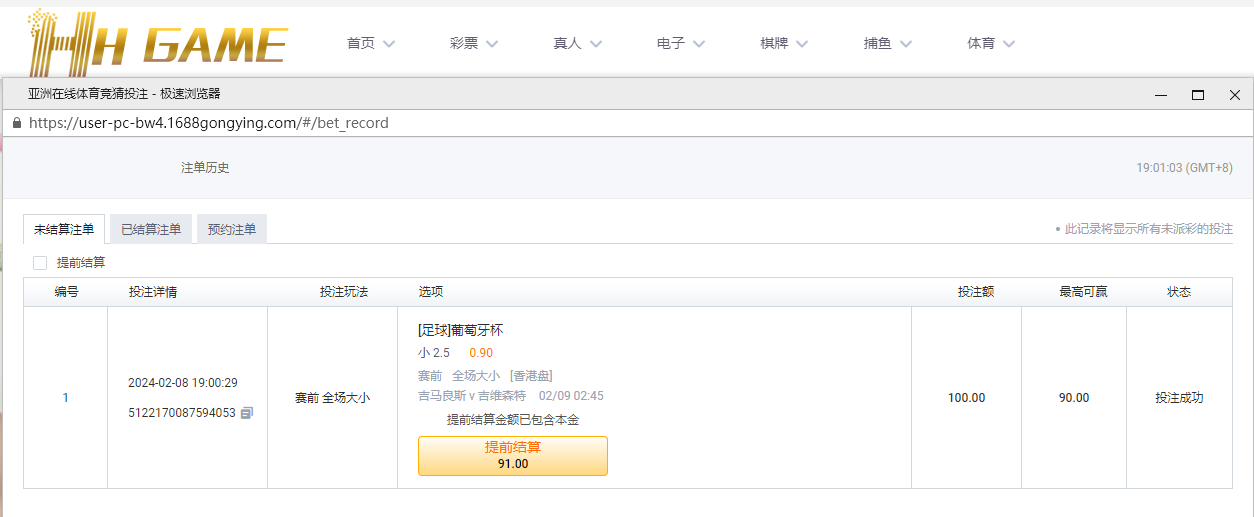Switch to the 预约注单 tab
The image size is (1254, 517).
[x=232, y=229]
